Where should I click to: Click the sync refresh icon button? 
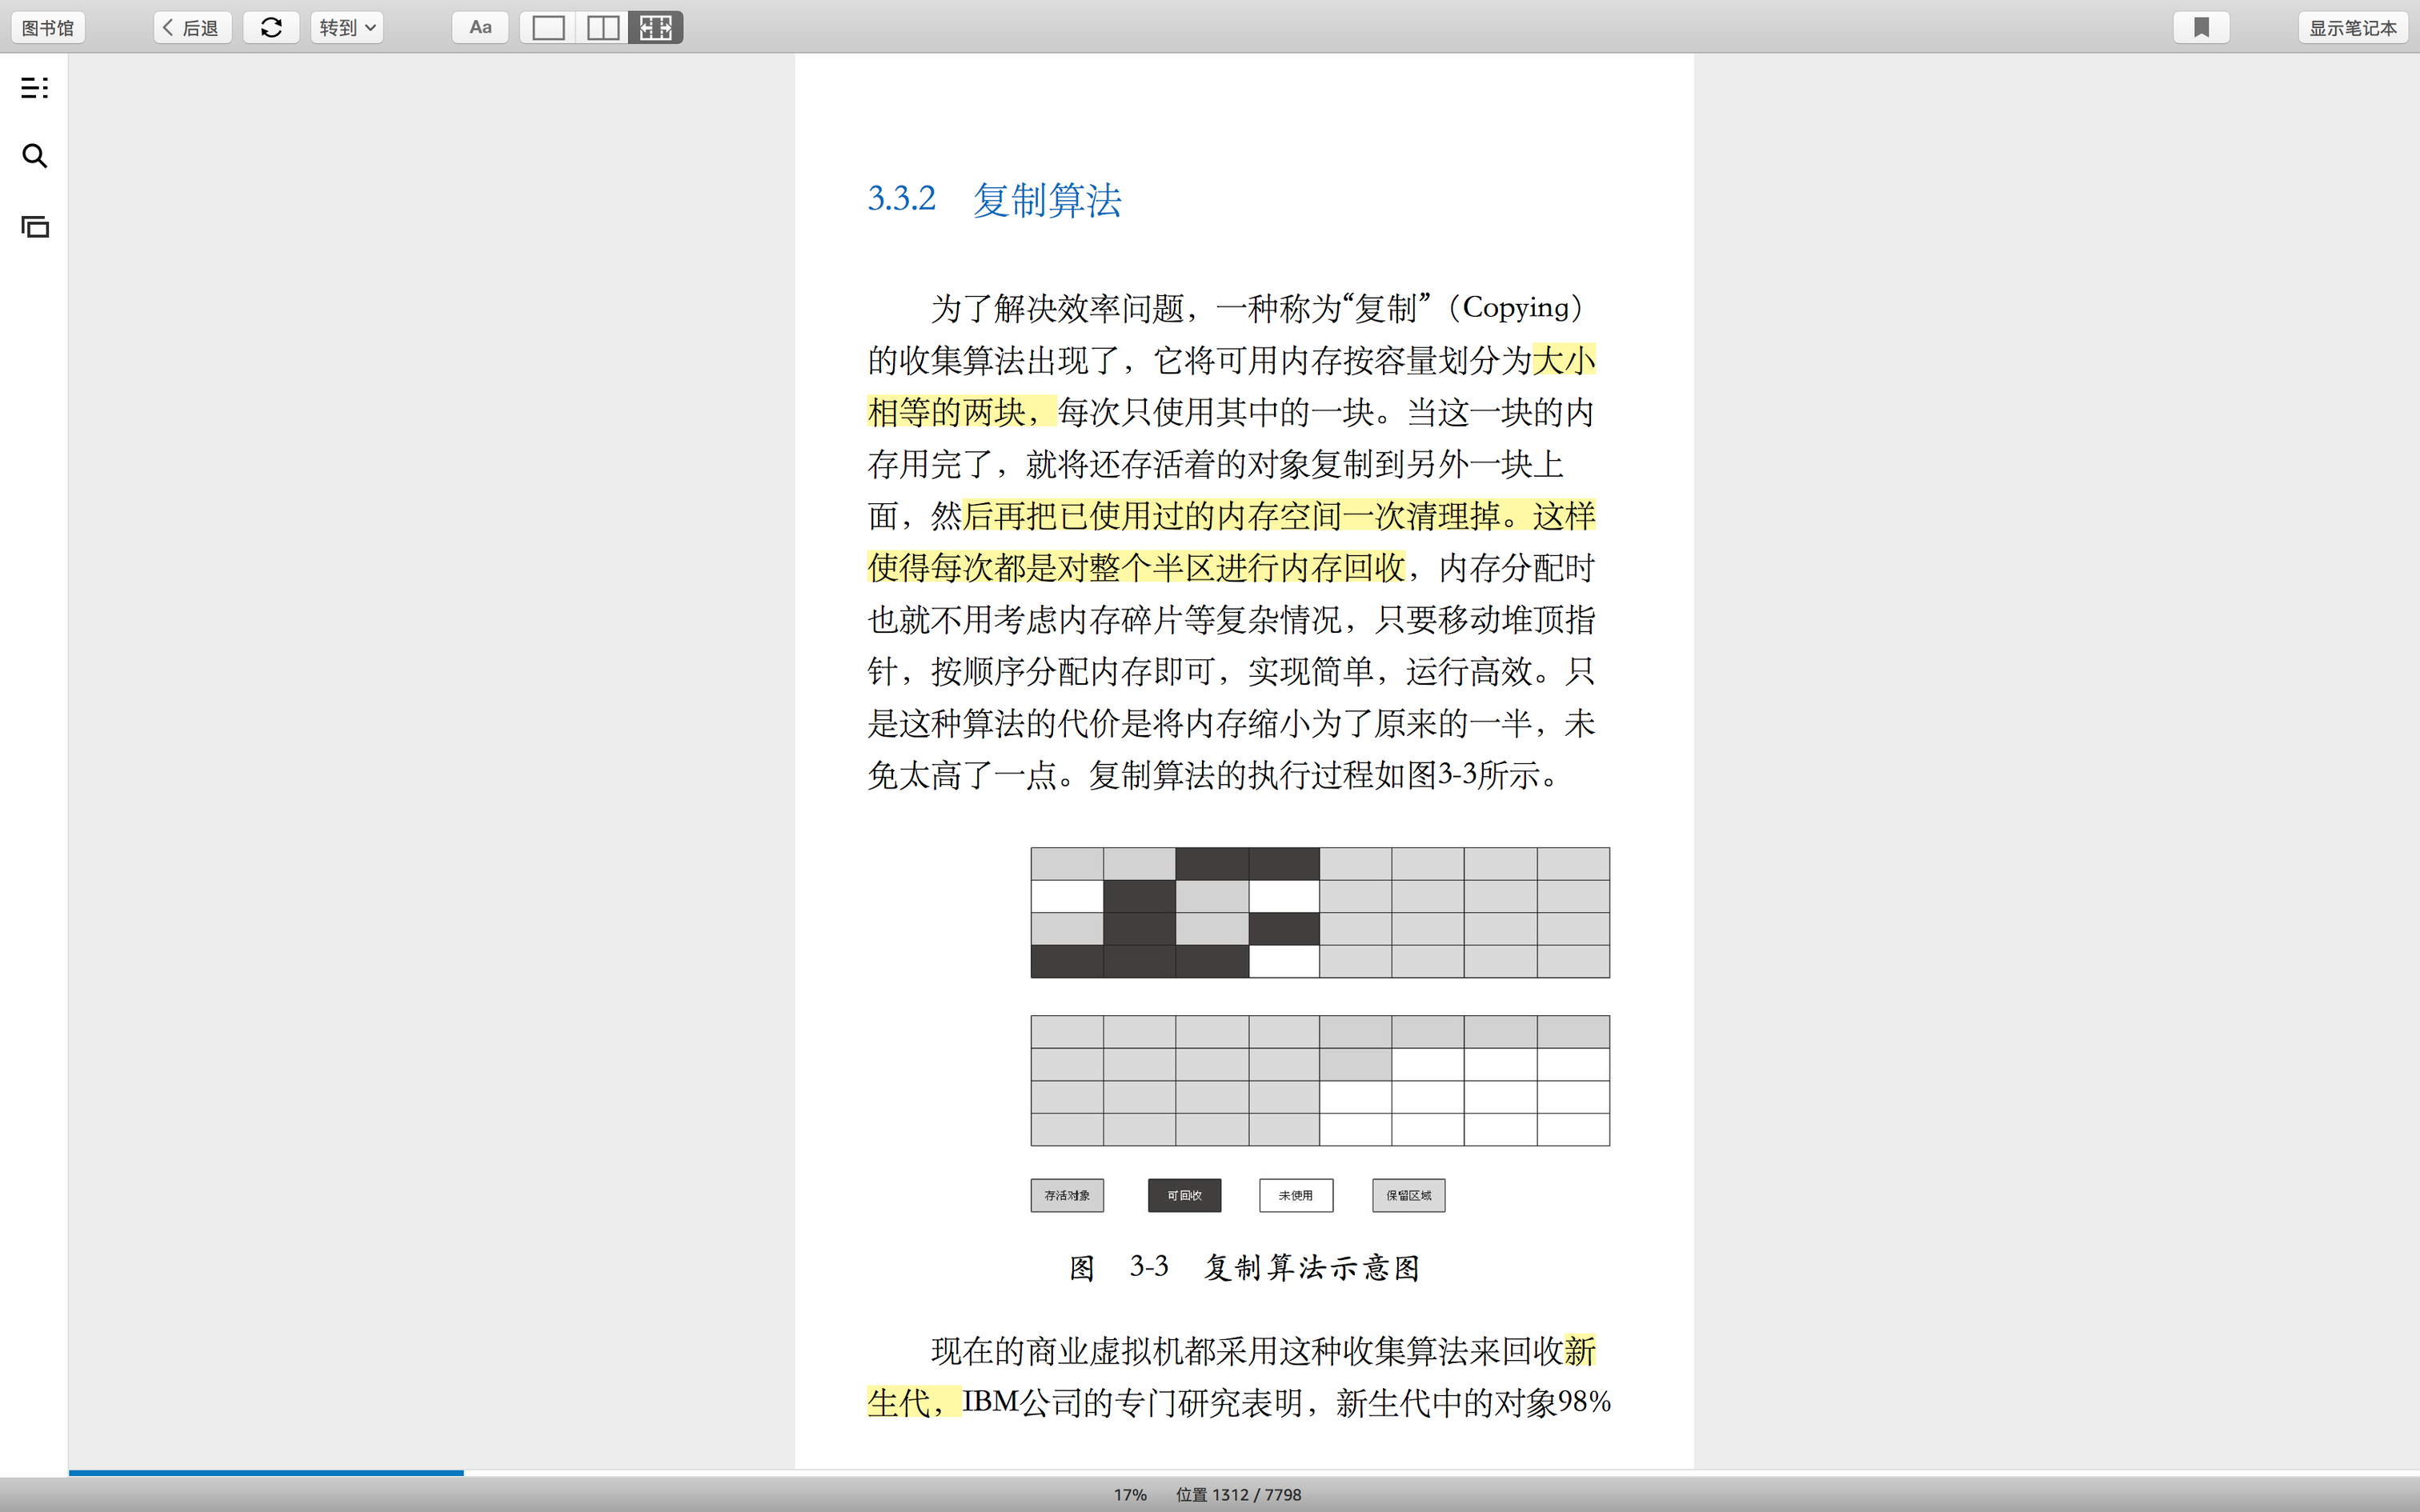(271, 28)
